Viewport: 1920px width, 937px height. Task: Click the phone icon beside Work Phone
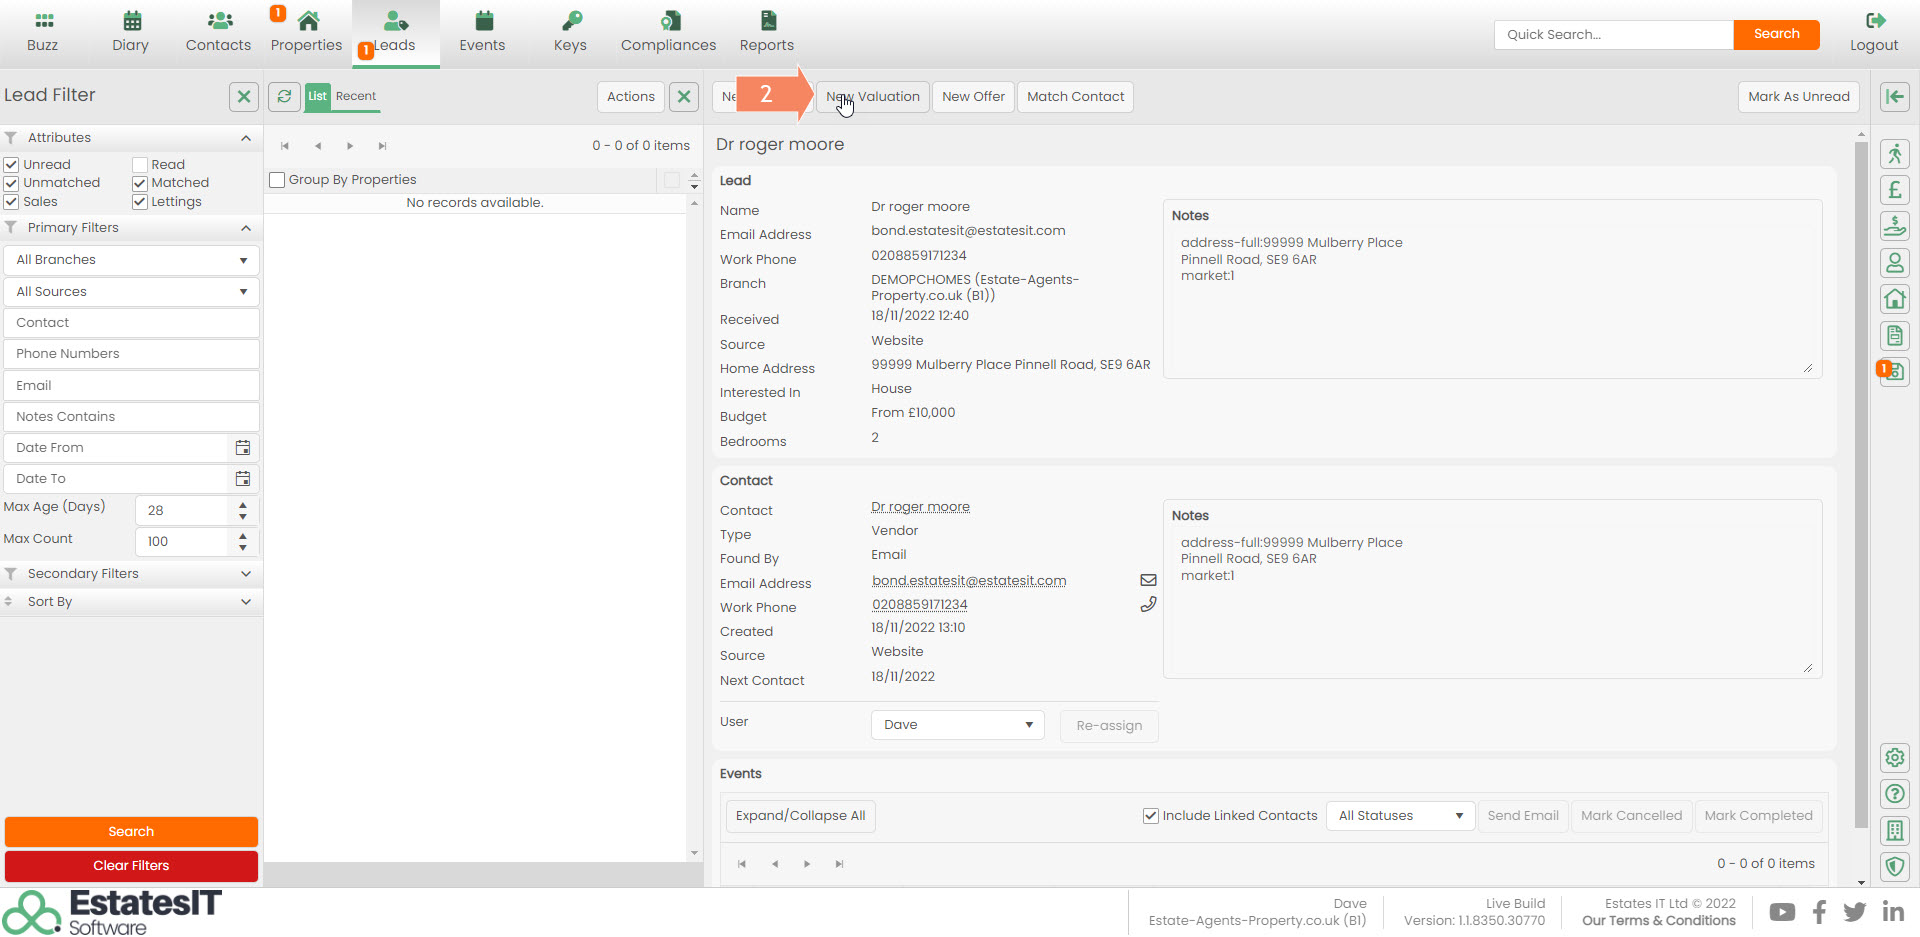1148,605
